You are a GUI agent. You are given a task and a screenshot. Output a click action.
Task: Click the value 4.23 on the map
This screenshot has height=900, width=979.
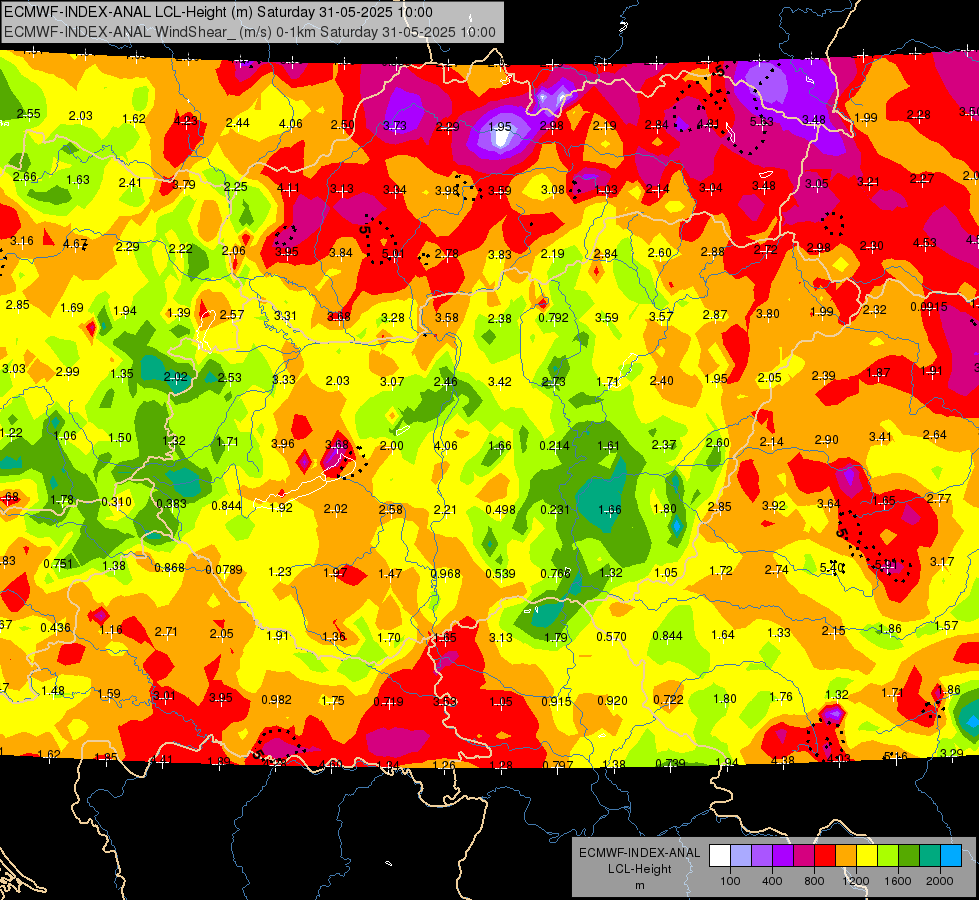pyautogui.click(x=185, y=121)
